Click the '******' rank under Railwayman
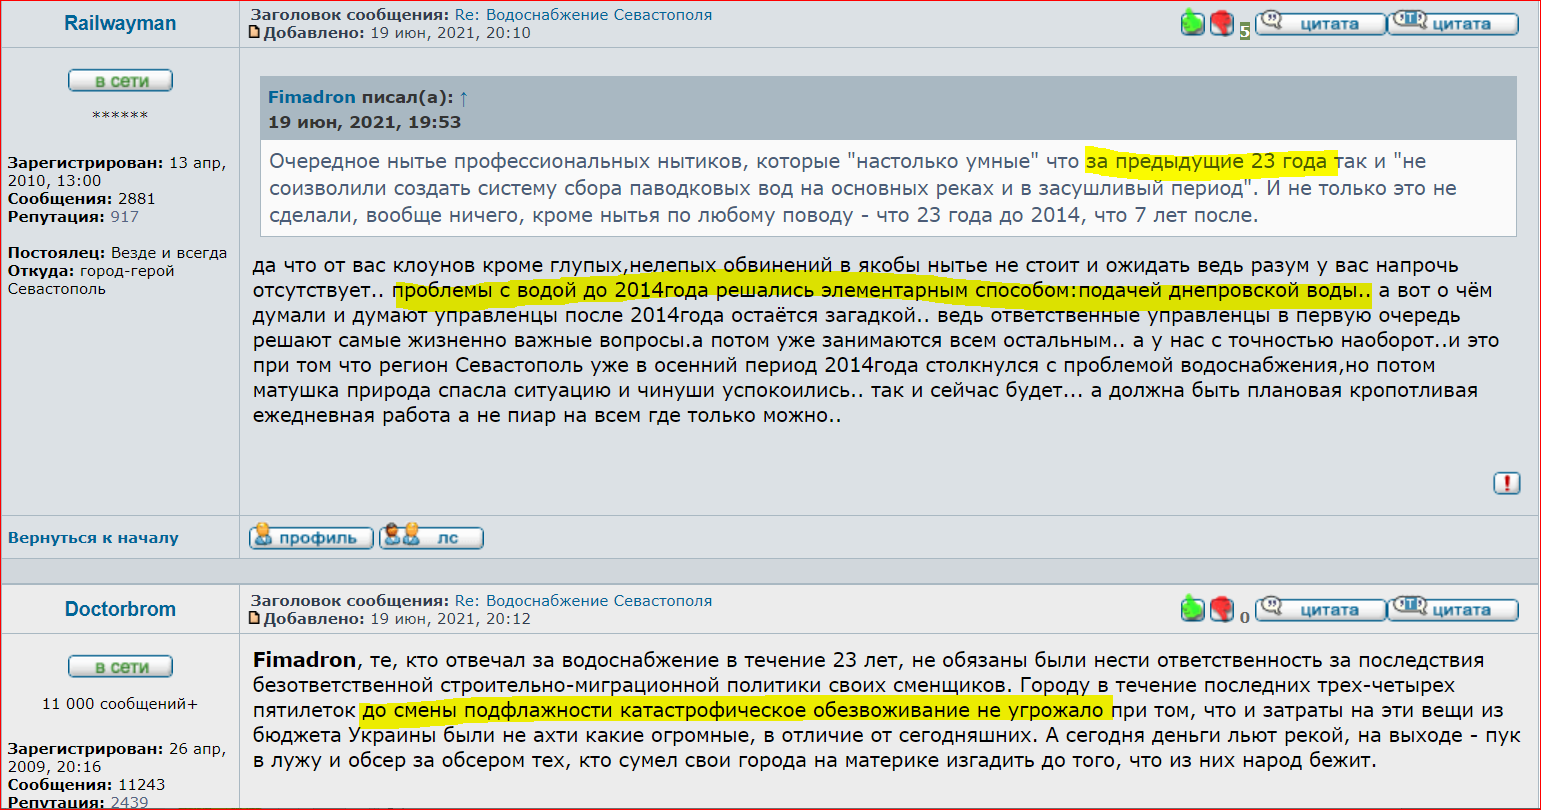The height and width of the screenshot is (810, 1541). [x=120, y=116]
